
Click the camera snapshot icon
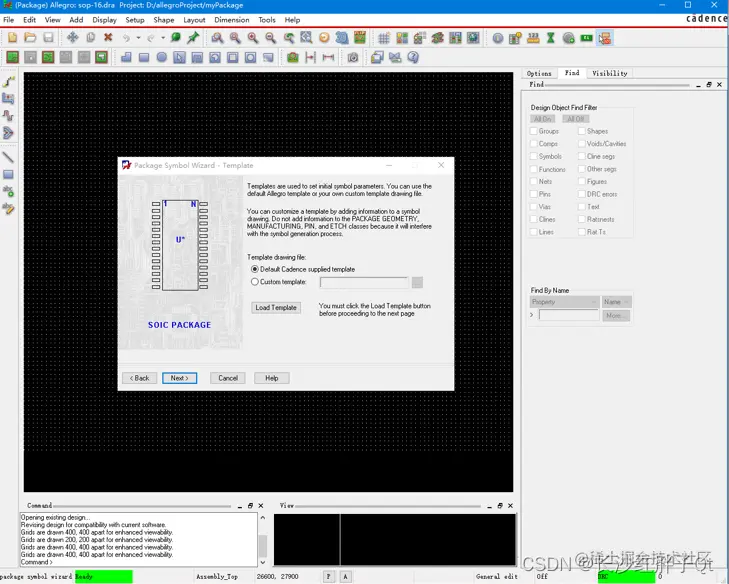[353, 57]
